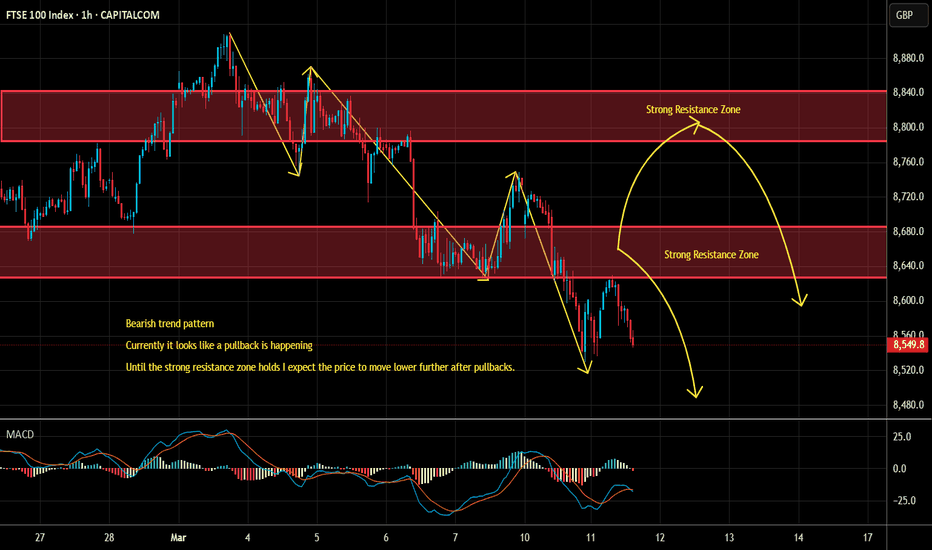This screenshot has width=932, height=550.
Task: Click the 11 date on the time axis
Action: [x=590, y=538]
